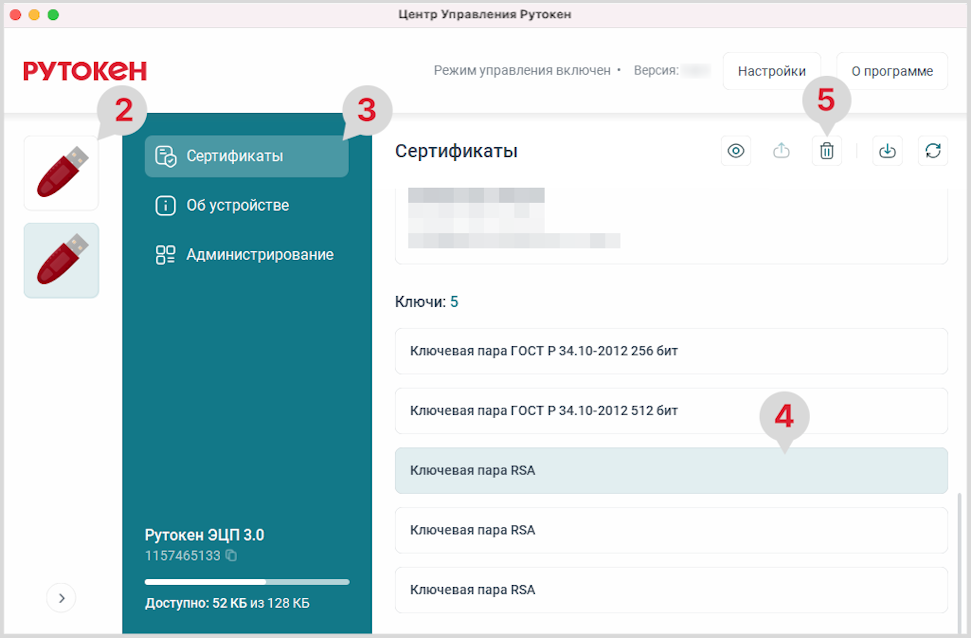Select the second highlighted Rutoken device

61,260
